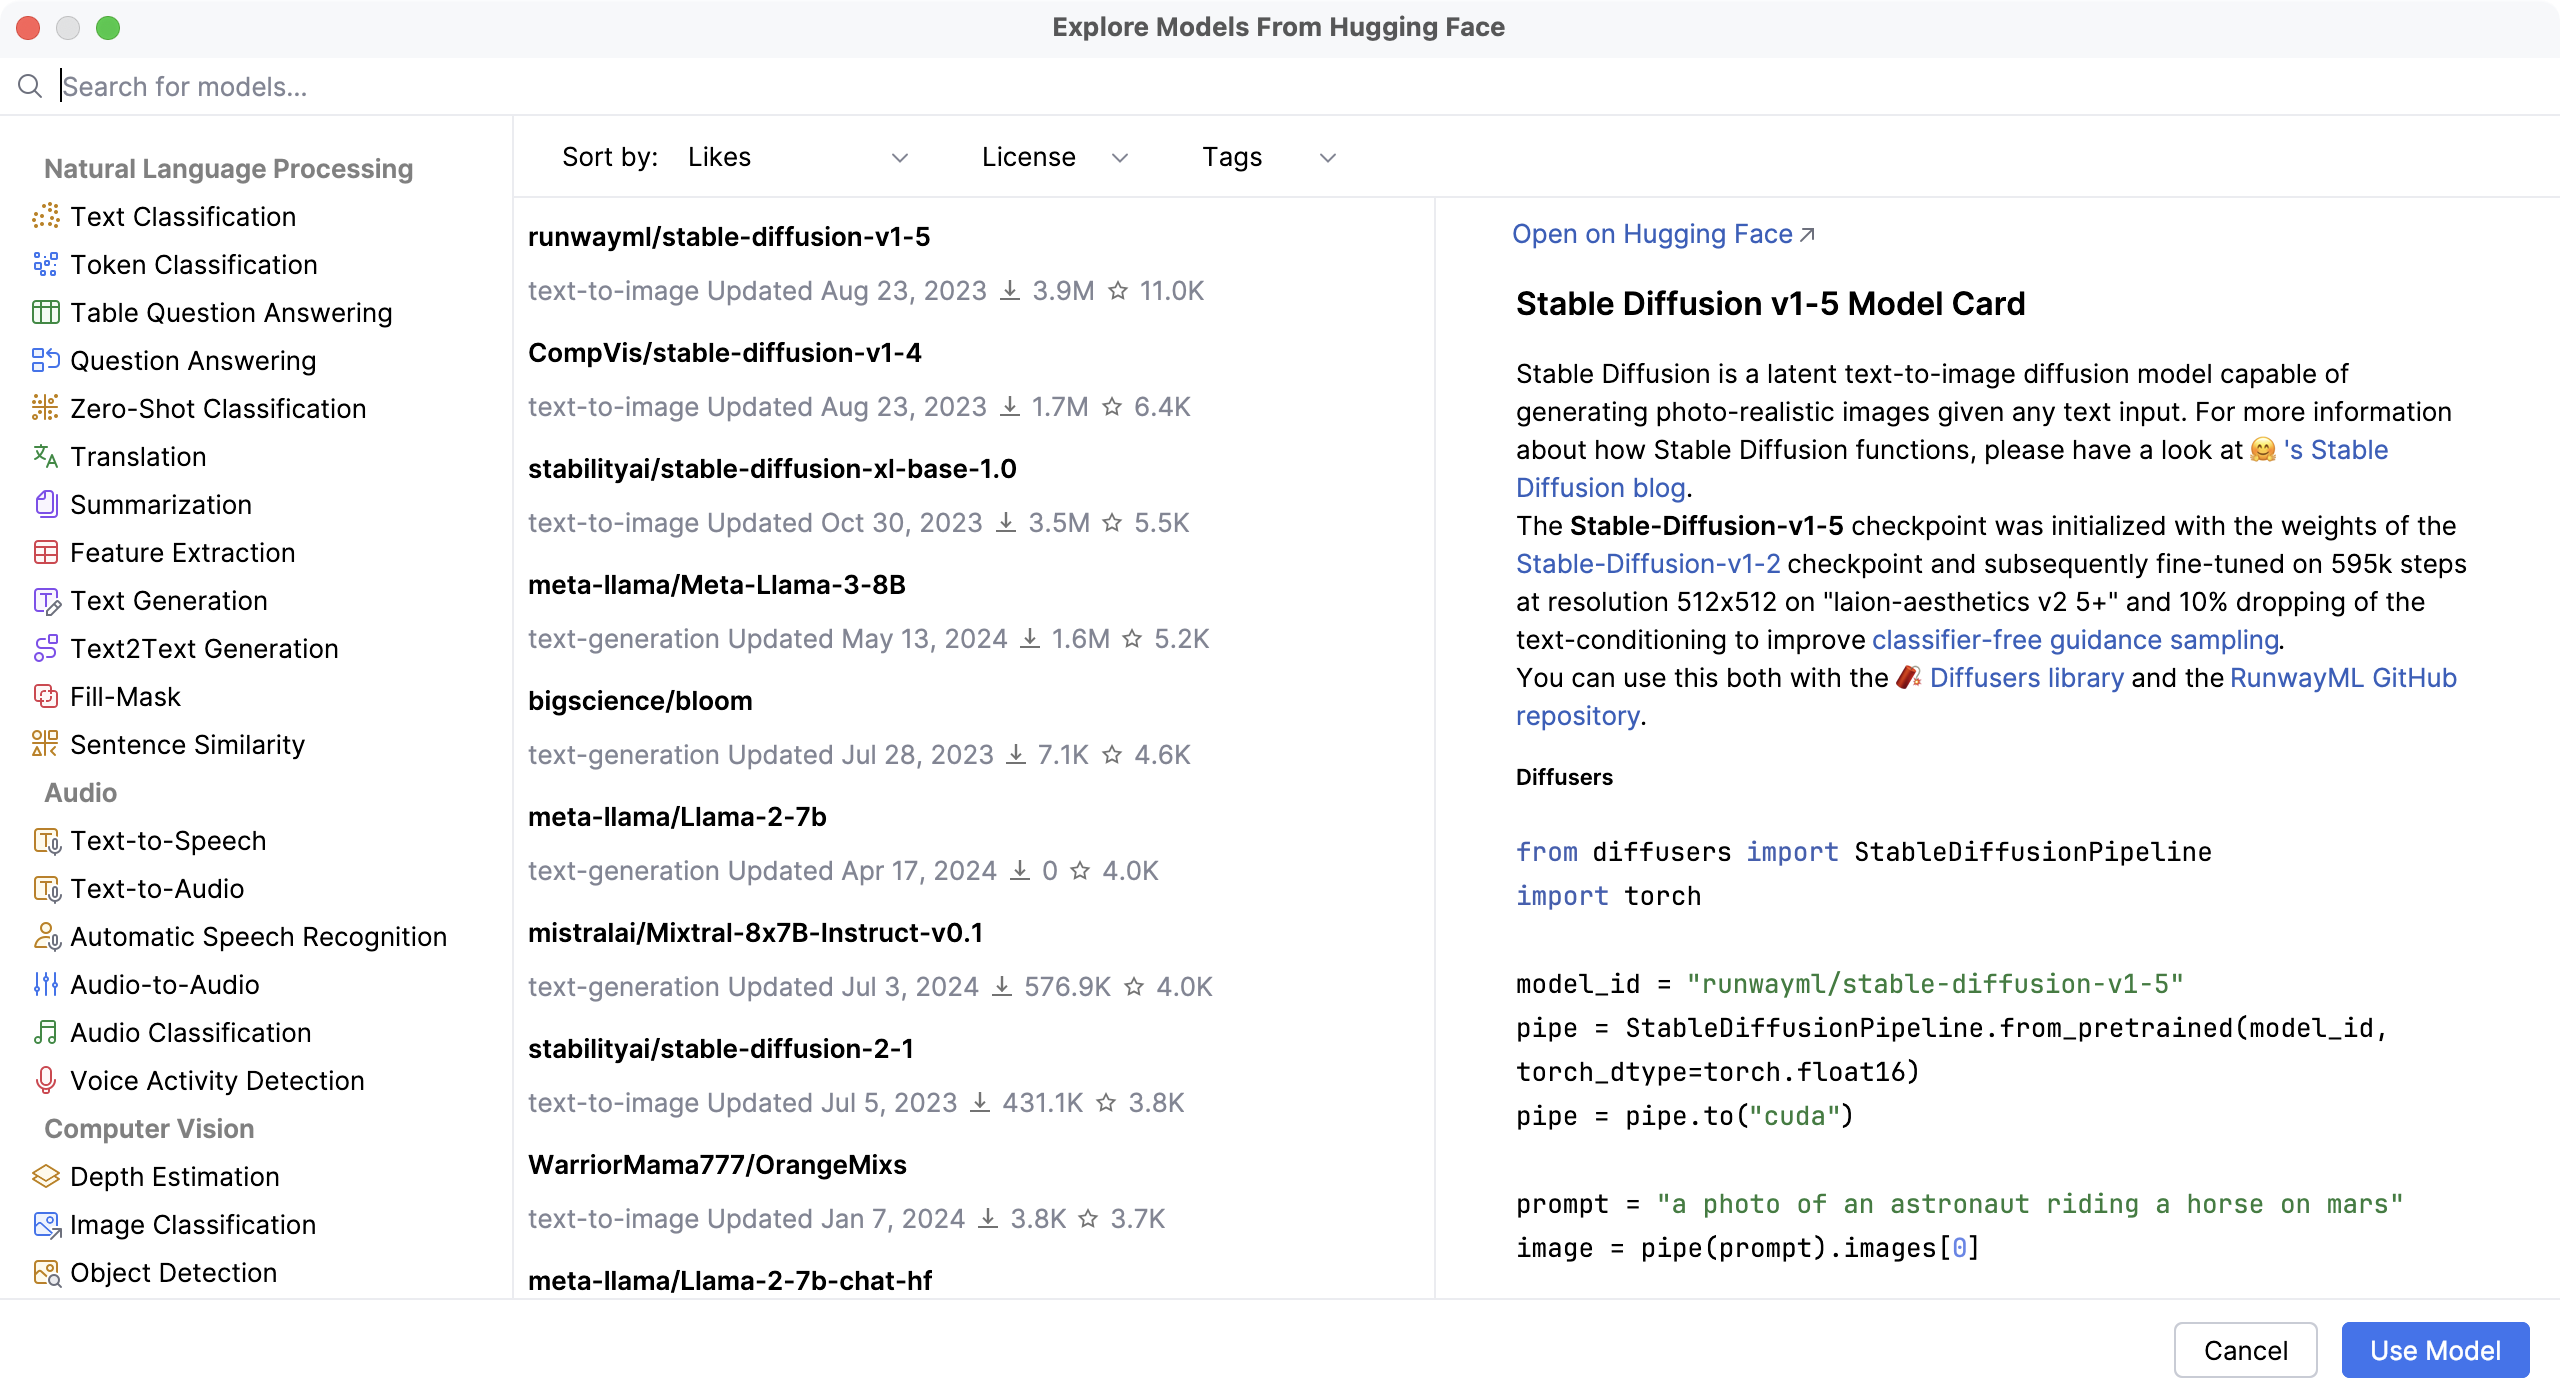Expand the License filter dropdown
The height and width of the screenshot is (1400, 2560).
[x=1054, y=158]
